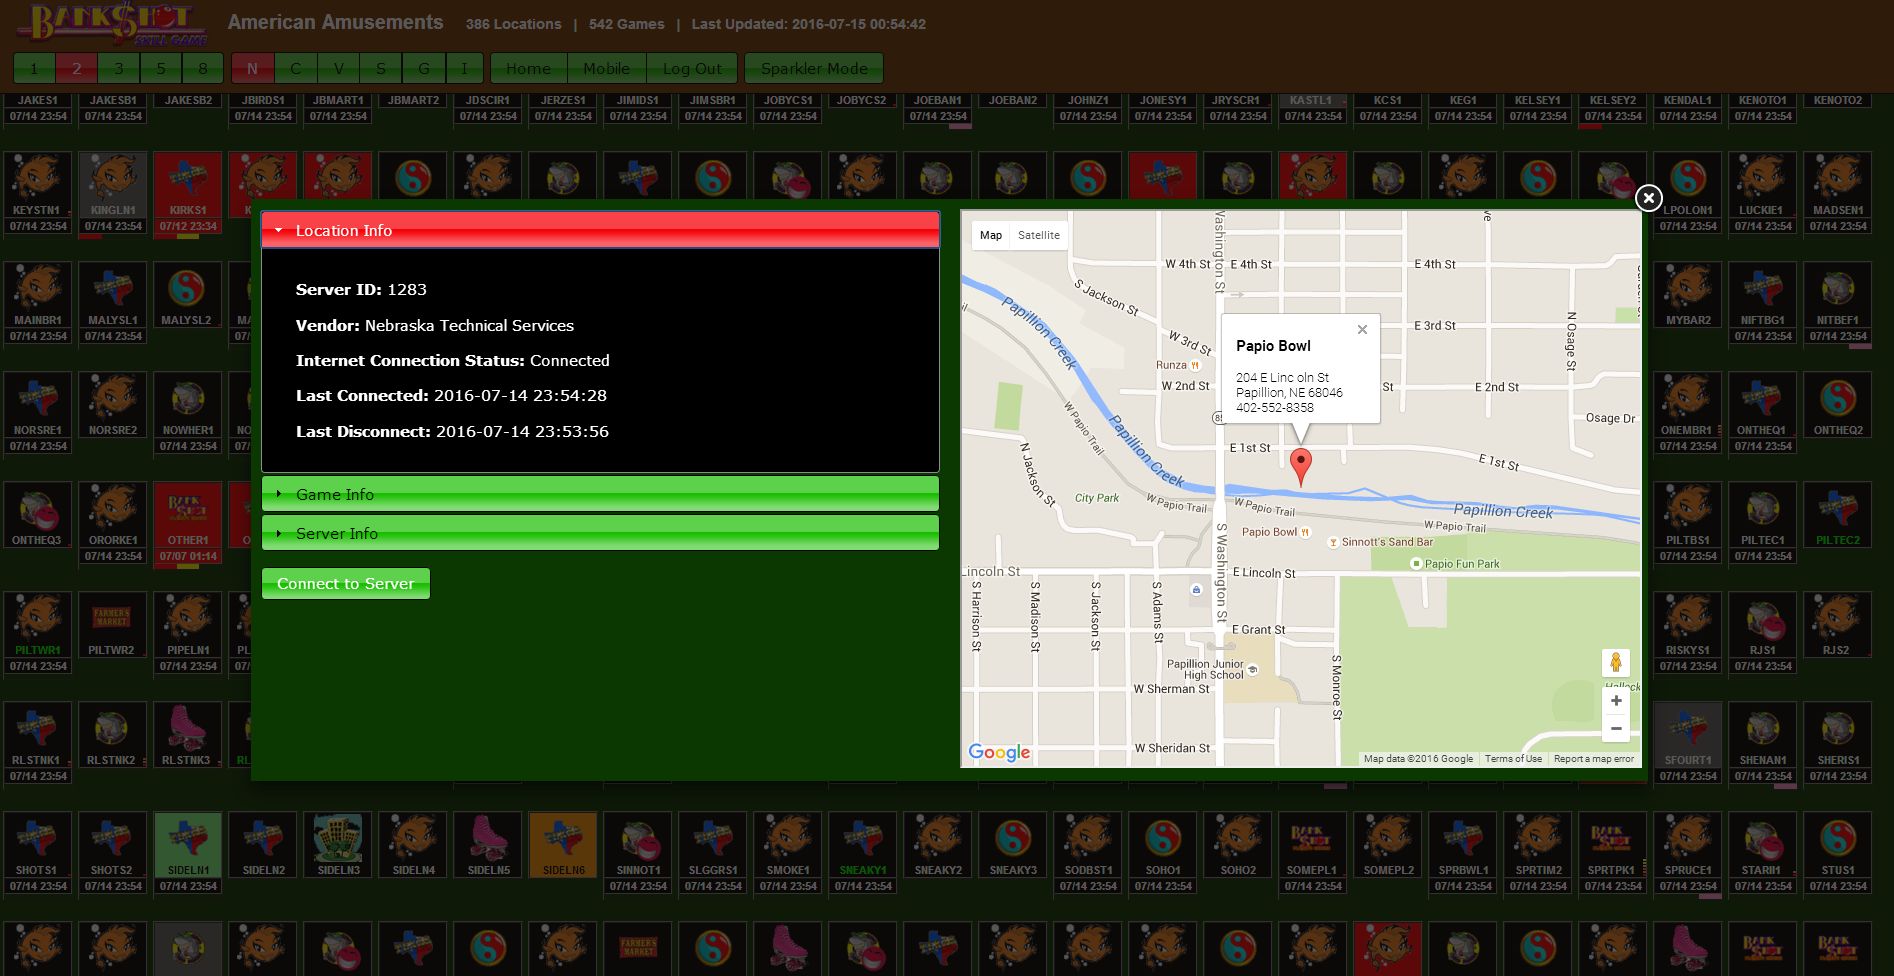Go to the Home menu item

point(528,69)
